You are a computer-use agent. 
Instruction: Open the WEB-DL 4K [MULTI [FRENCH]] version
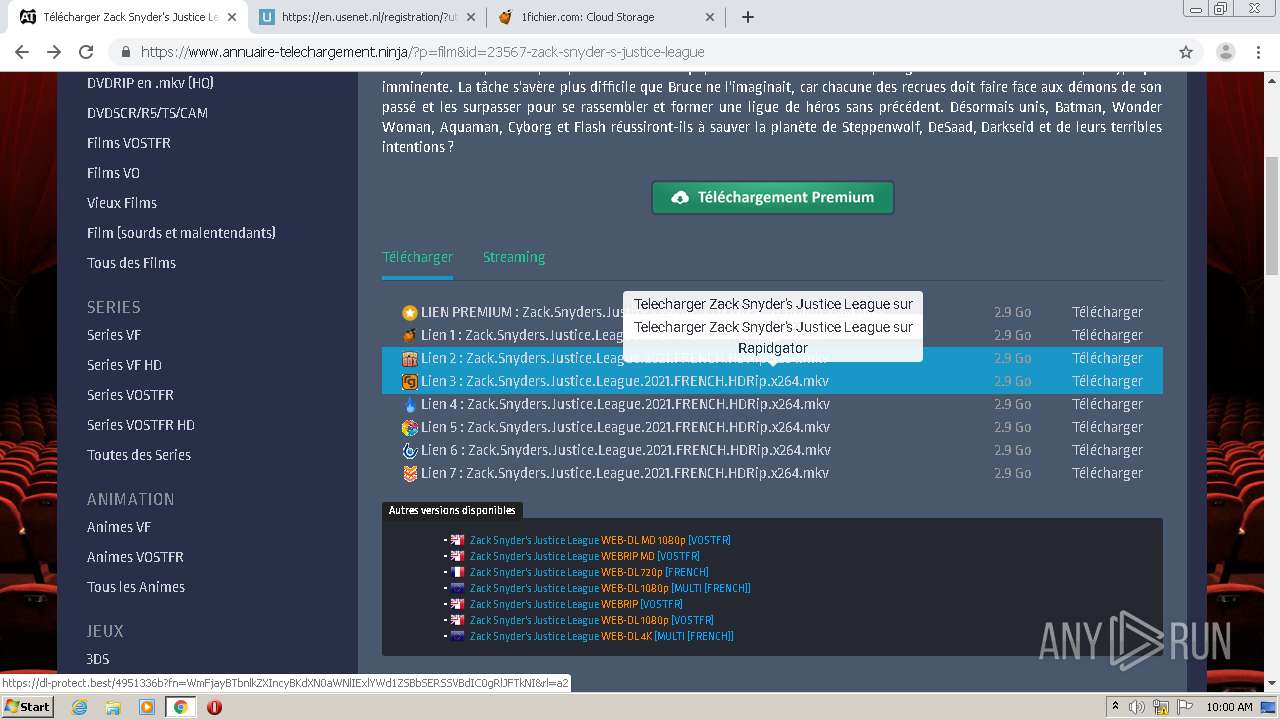602,636
